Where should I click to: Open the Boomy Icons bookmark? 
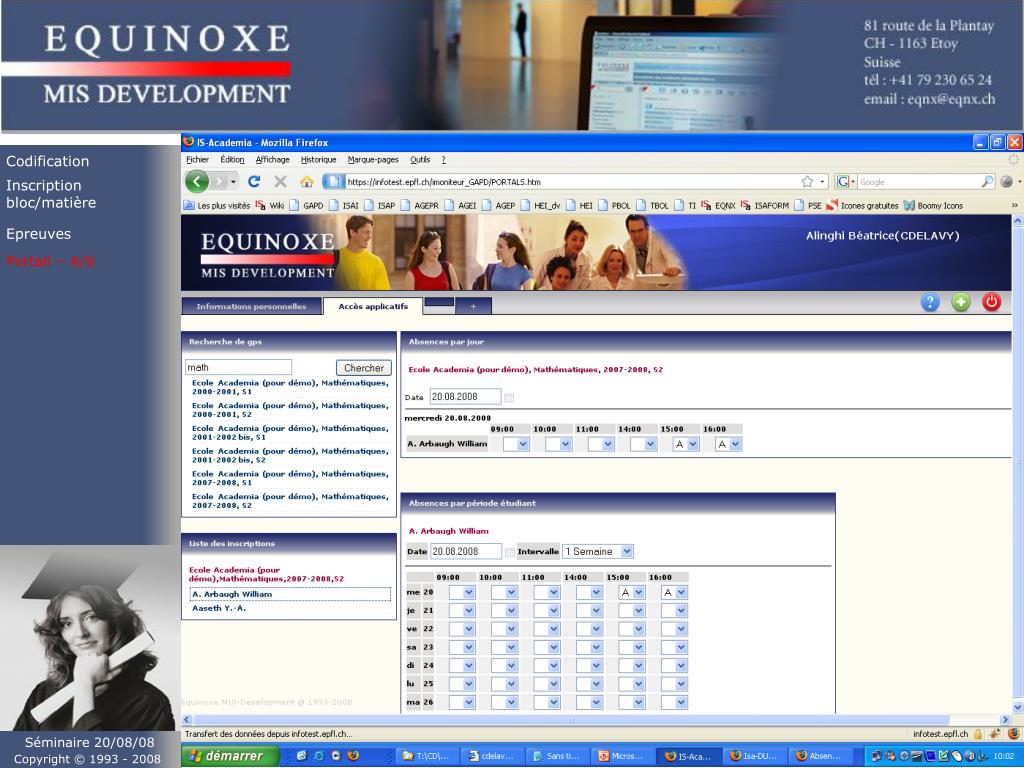tap(933, 205)
